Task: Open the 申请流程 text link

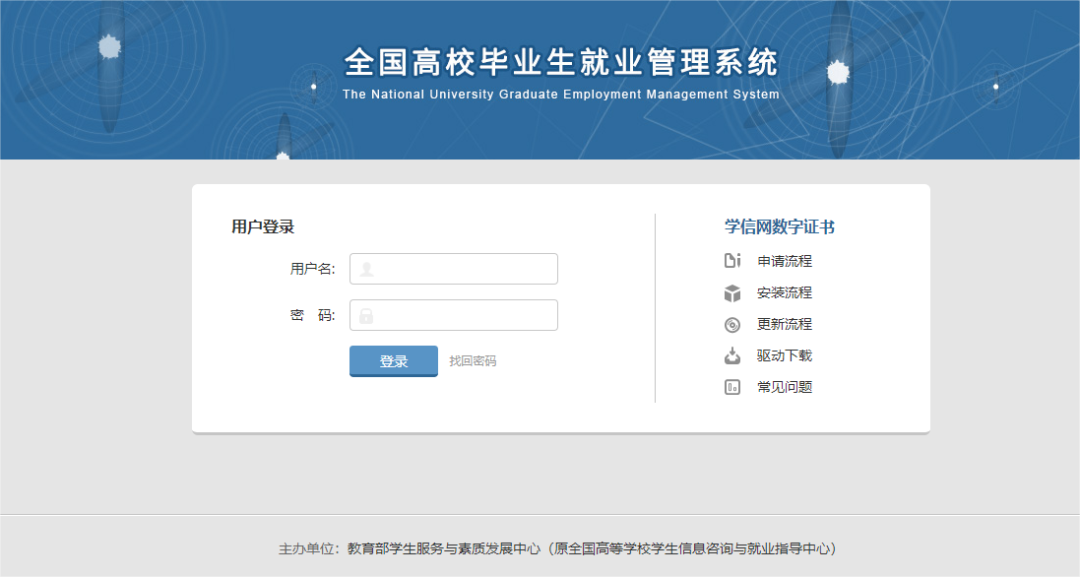Action: pyautogui.click(x=785, y=261)
